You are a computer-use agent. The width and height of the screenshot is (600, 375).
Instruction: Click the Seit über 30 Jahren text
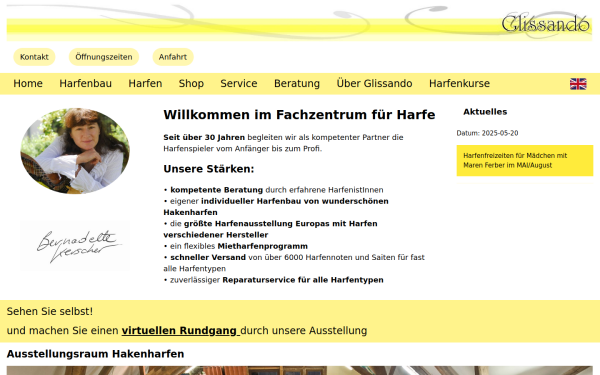point(204,137)
